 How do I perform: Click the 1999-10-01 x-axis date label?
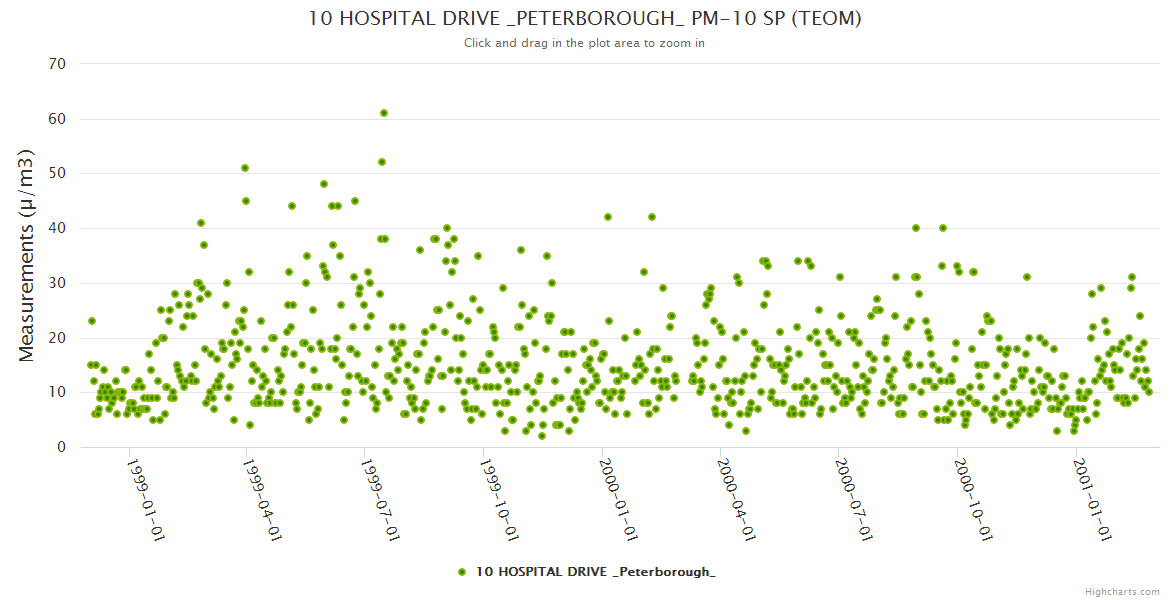tap(498, 500)
